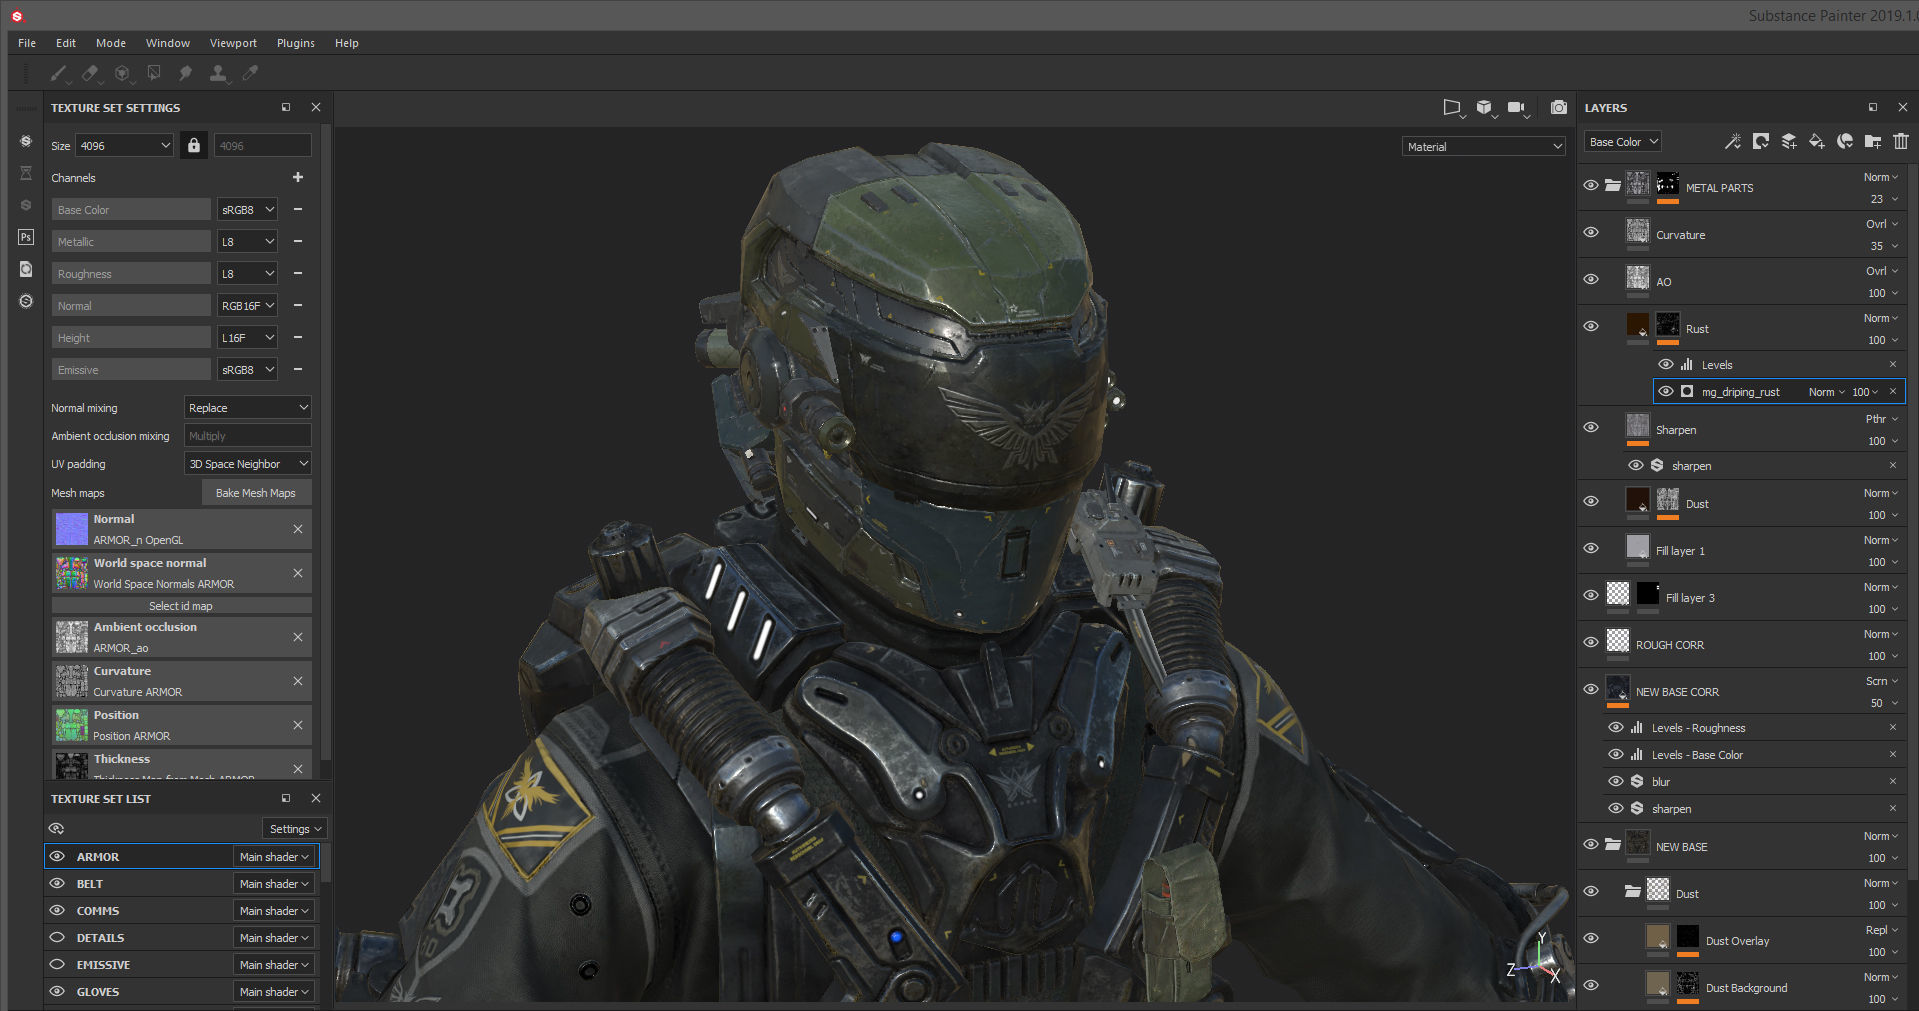Select the Material picker eyedropper
This screenshot has width=1919, height=1011.
(250, 73)
